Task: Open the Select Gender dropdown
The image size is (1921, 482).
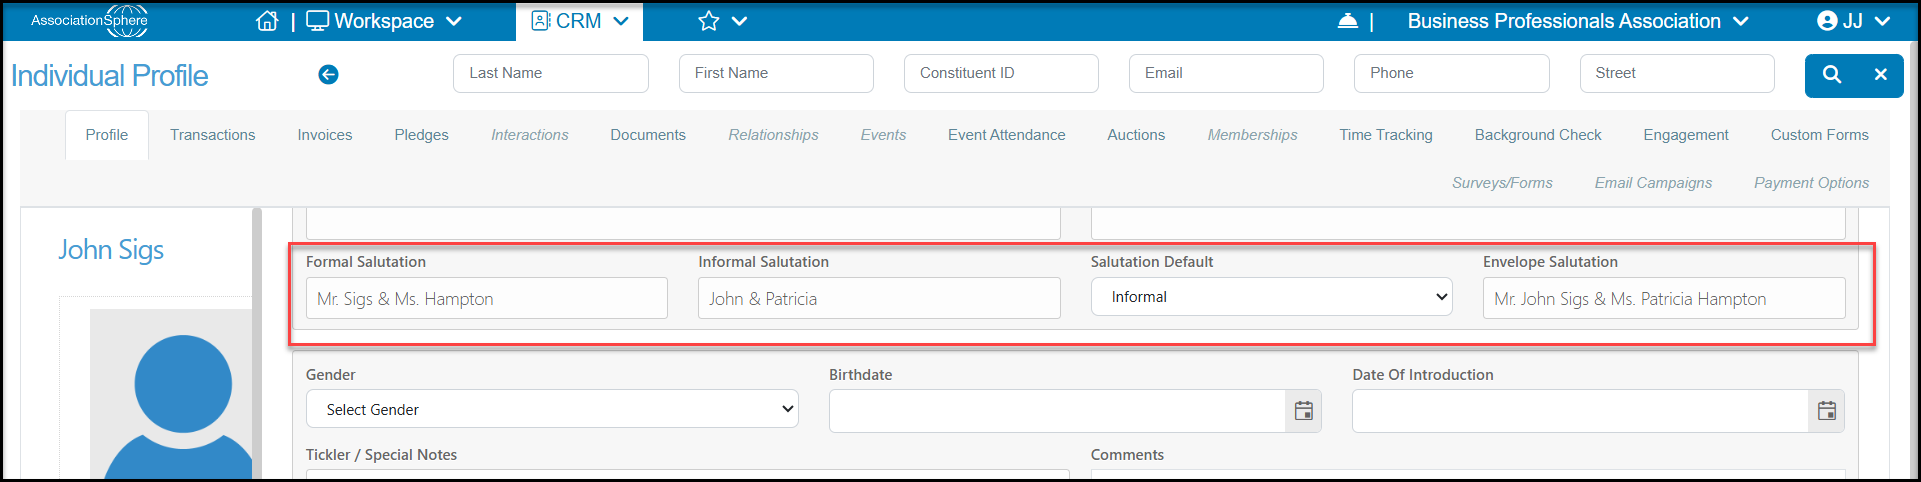Action: [x=552, y=409]
